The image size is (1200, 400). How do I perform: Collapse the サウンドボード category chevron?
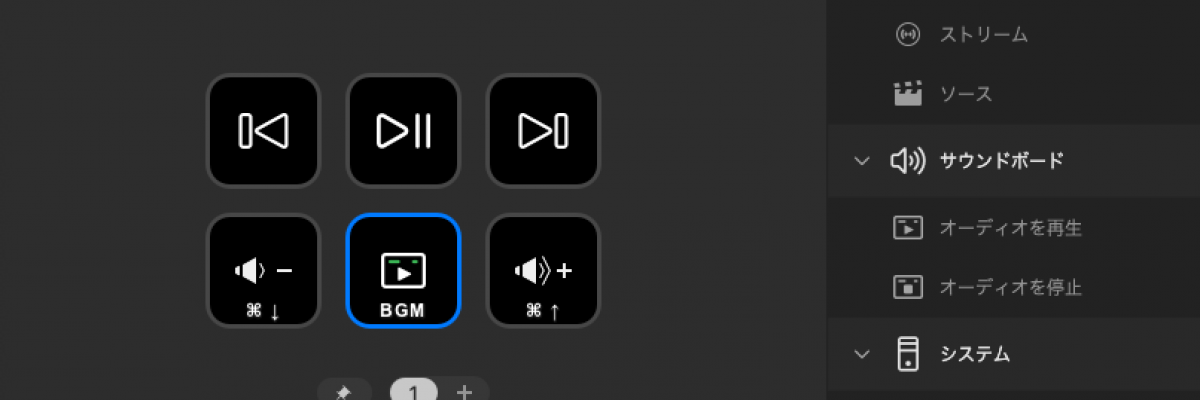(863, 160)
